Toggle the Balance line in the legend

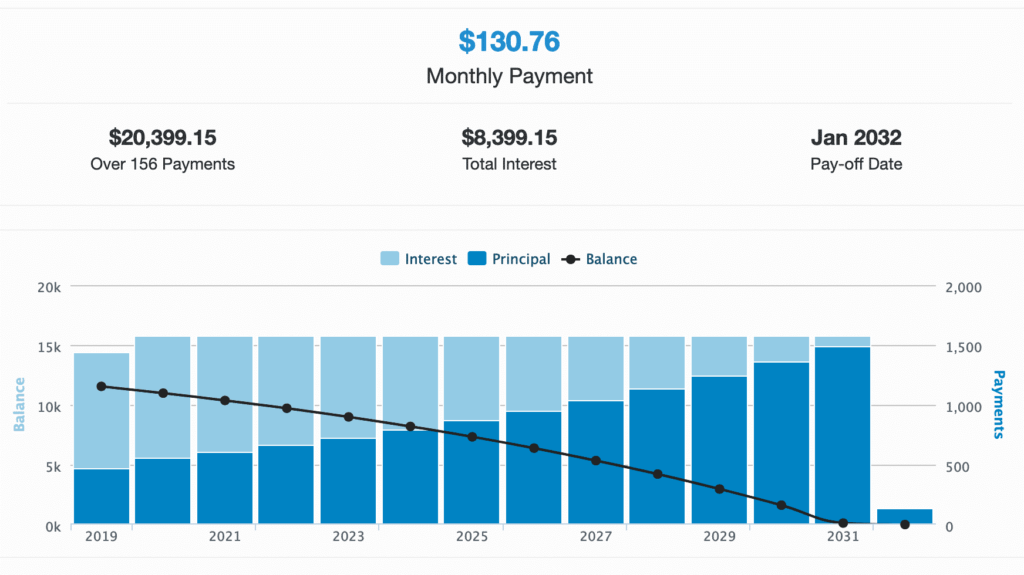point(599,259)
